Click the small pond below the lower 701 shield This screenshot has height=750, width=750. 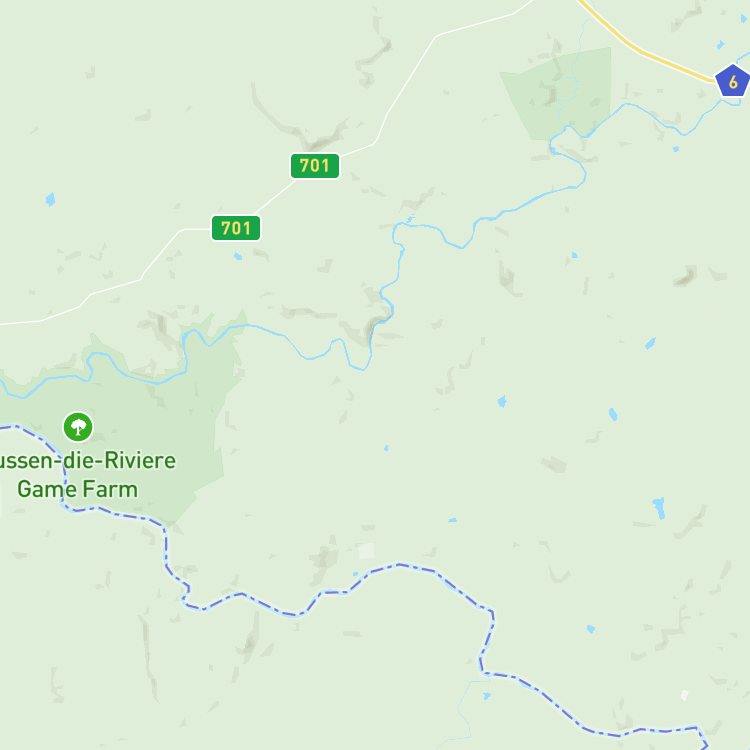click(x=238, y=256)
